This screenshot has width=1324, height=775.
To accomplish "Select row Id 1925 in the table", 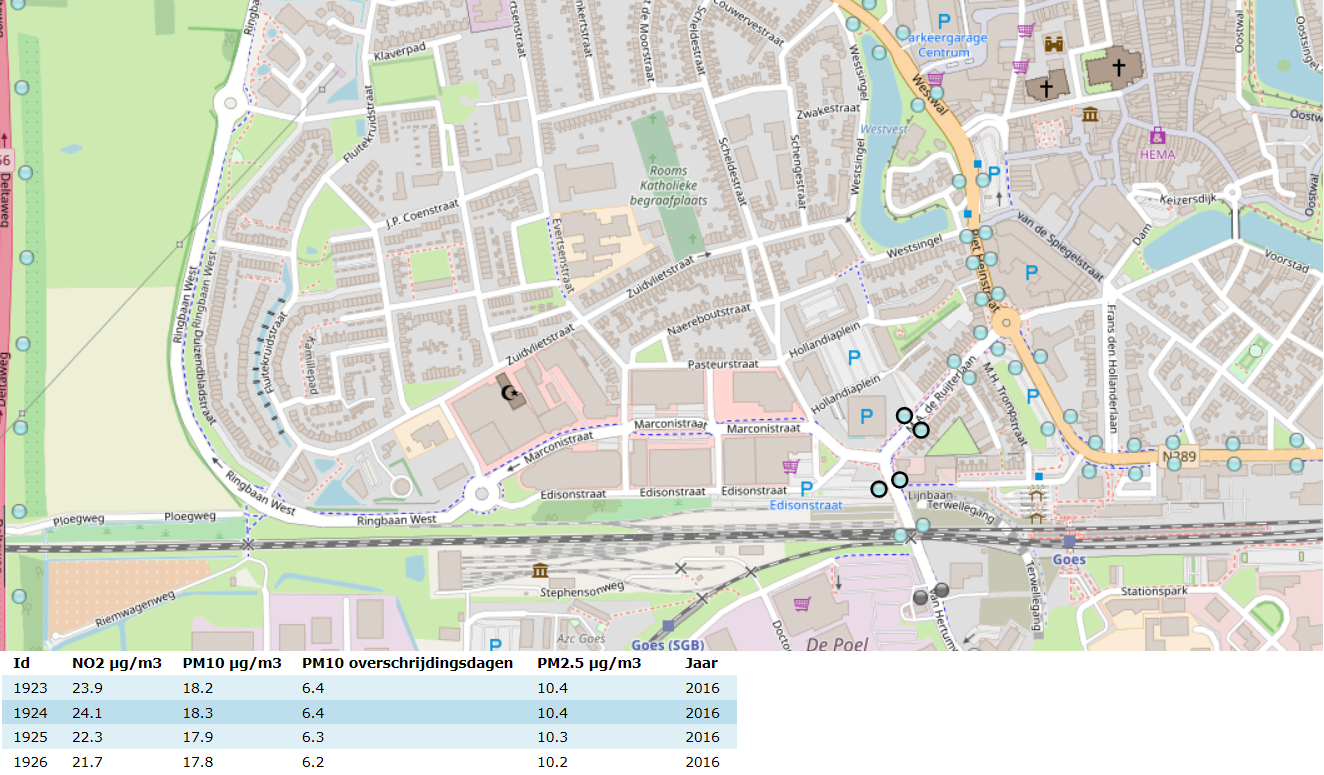I will click(x=370, y=736).
